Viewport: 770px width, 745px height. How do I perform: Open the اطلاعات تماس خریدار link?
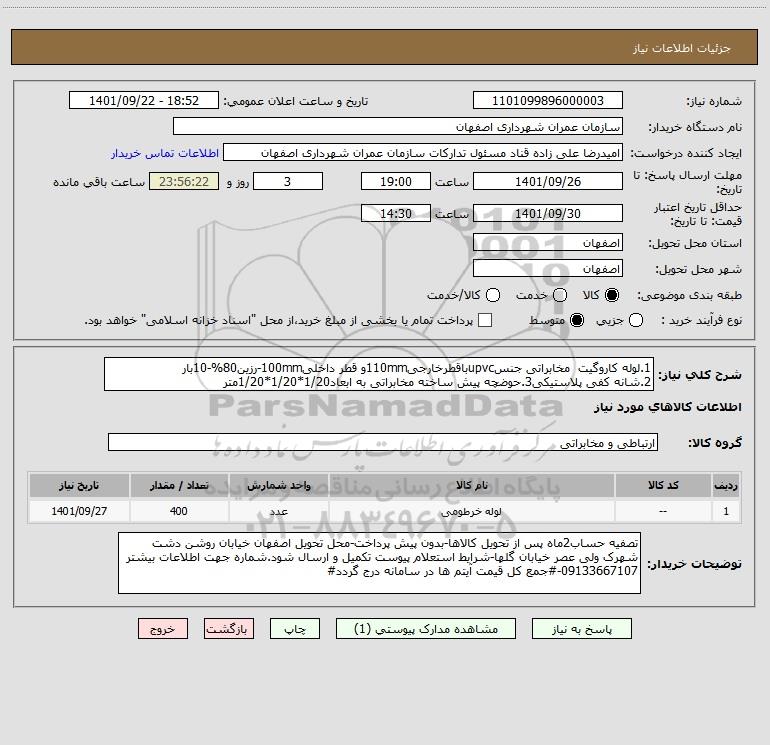(165, 153)
